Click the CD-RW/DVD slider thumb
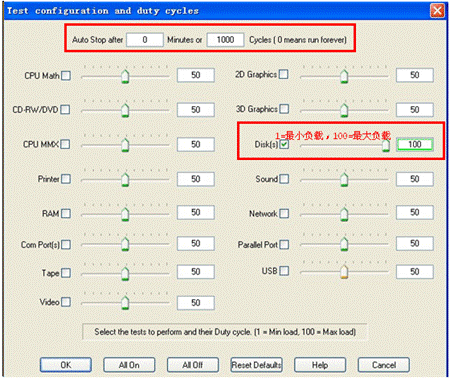This screenshot has width=450, height=378. pyautogui.click(x=125, y=110)
